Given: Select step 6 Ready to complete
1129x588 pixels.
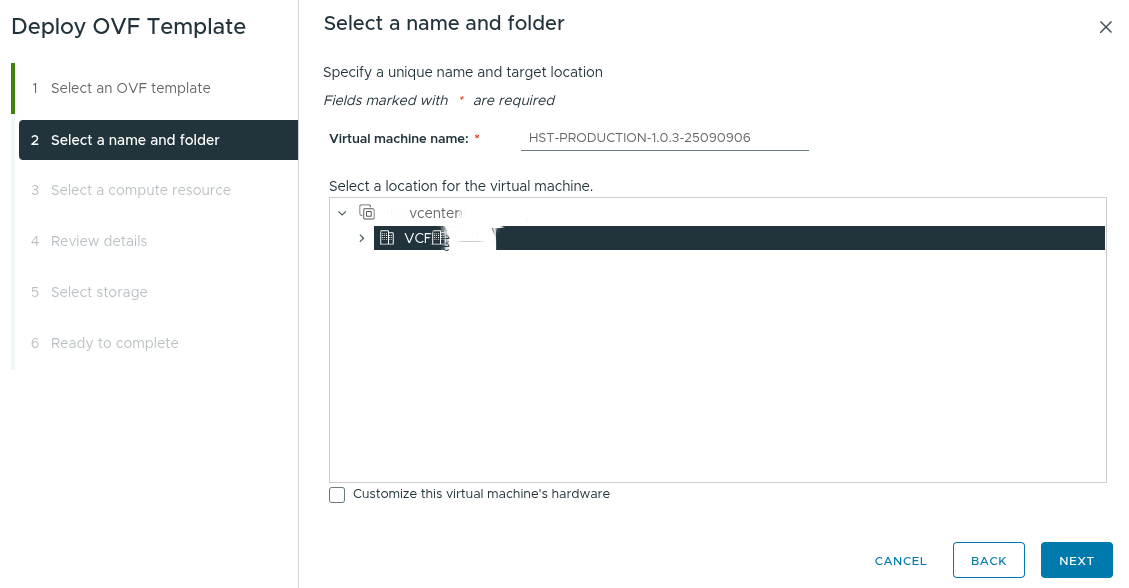Looking at the screenshot, I should pyautogui.click(x=116, y=343).
